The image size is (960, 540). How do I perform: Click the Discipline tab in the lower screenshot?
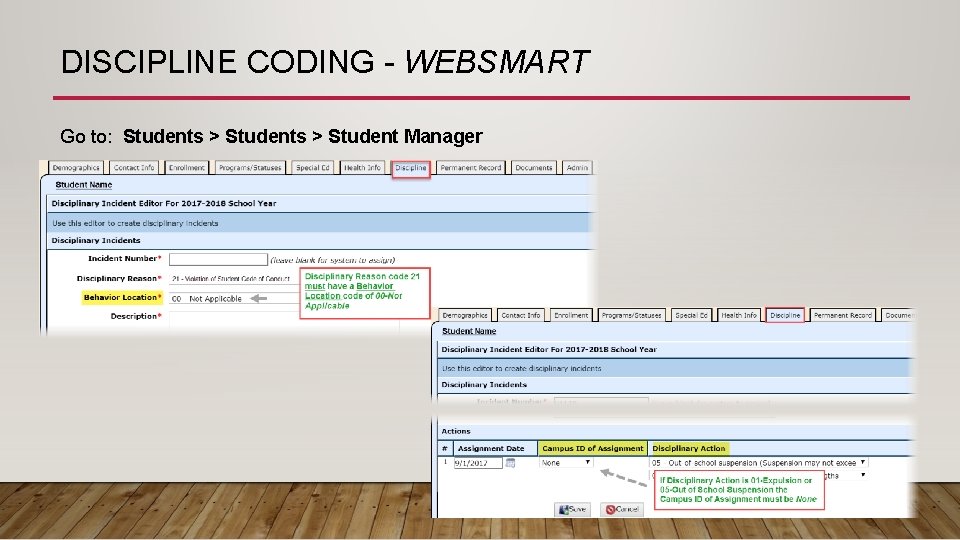click(786, 315)
